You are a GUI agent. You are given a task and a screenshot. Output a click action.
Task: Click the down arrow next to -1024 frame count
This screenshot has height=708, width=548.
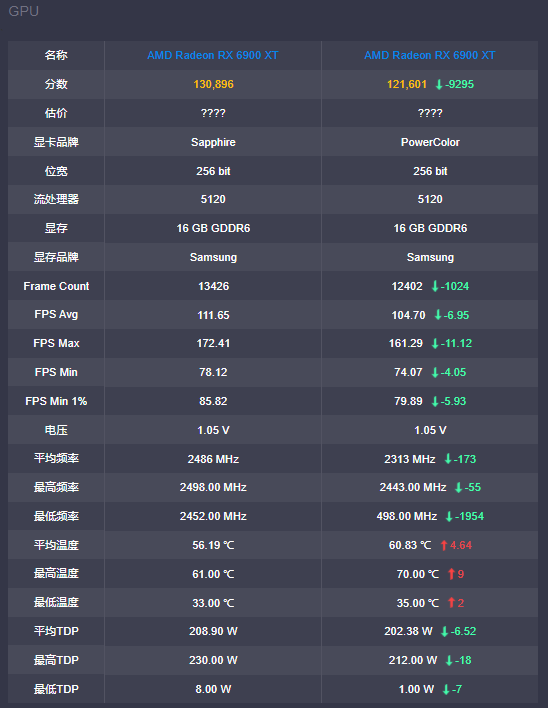435,286
